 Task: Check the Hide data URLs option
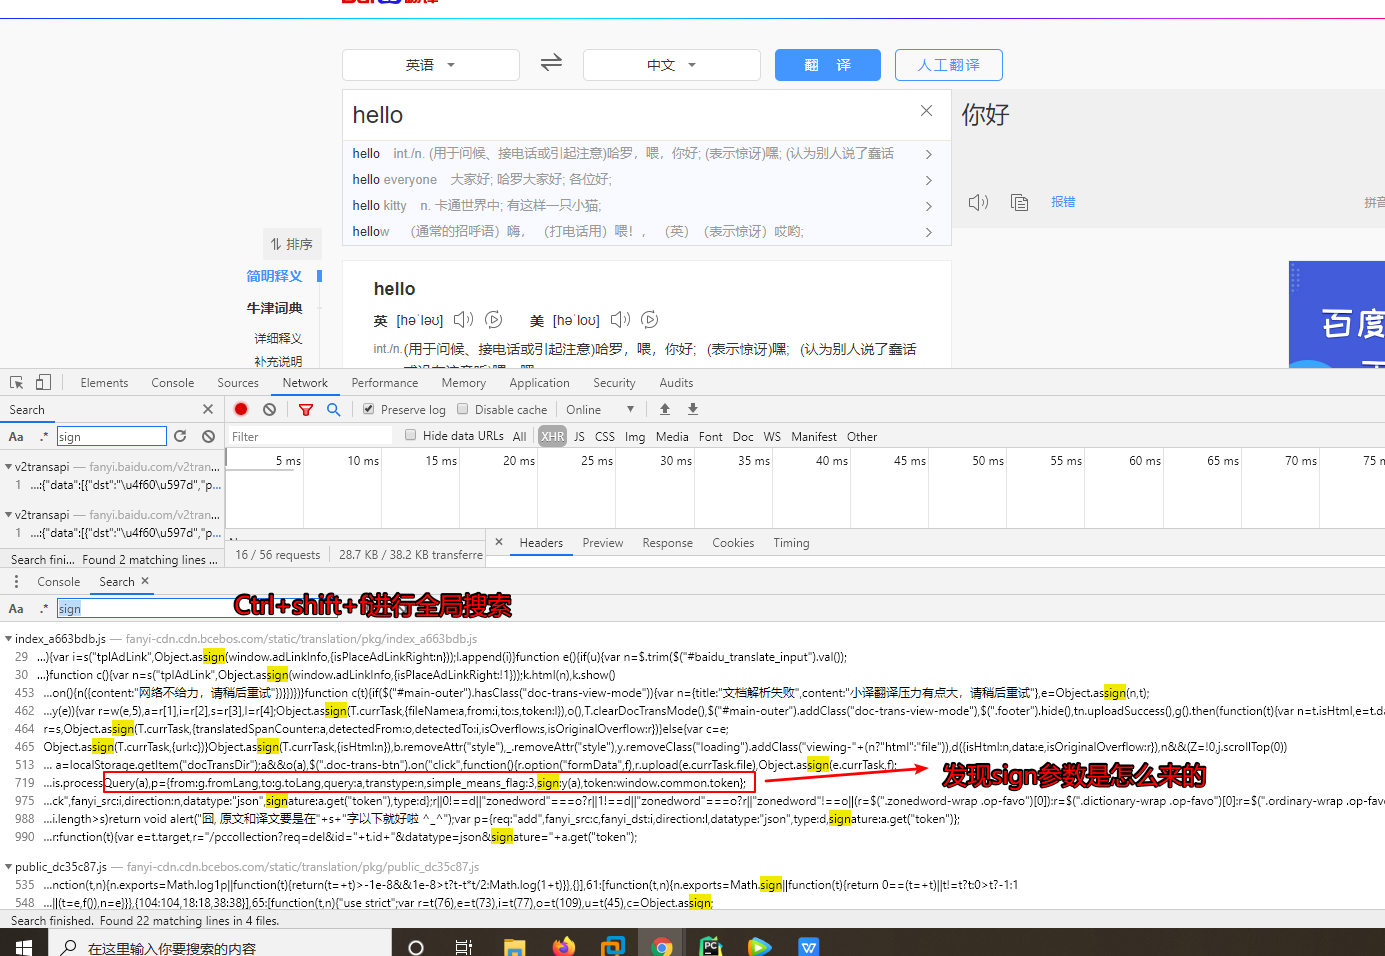click(410, 436)
